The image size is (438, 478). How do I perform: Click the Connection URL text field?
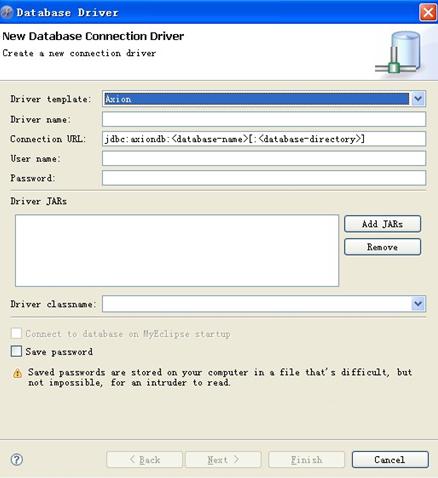coord(264,139)
